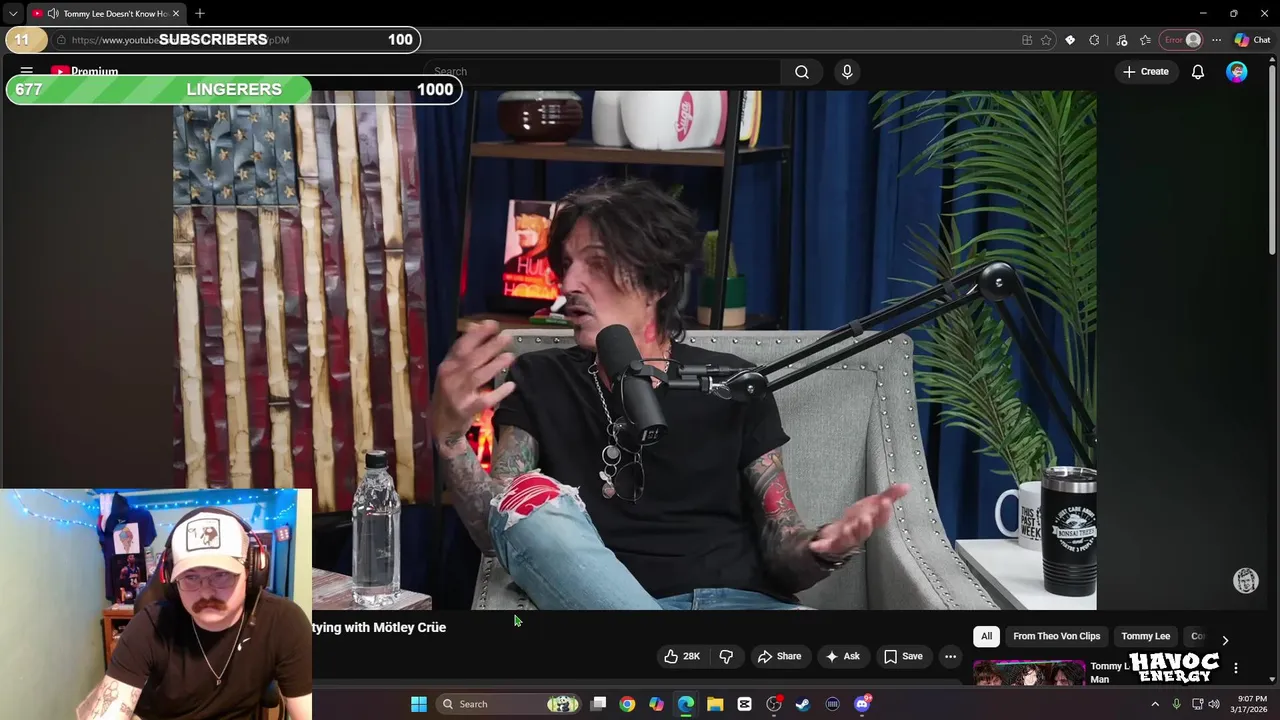The width and height of the screenshot is (1280, 720).
Task: Open volume control in system tray
Action: click(1214, 704)
